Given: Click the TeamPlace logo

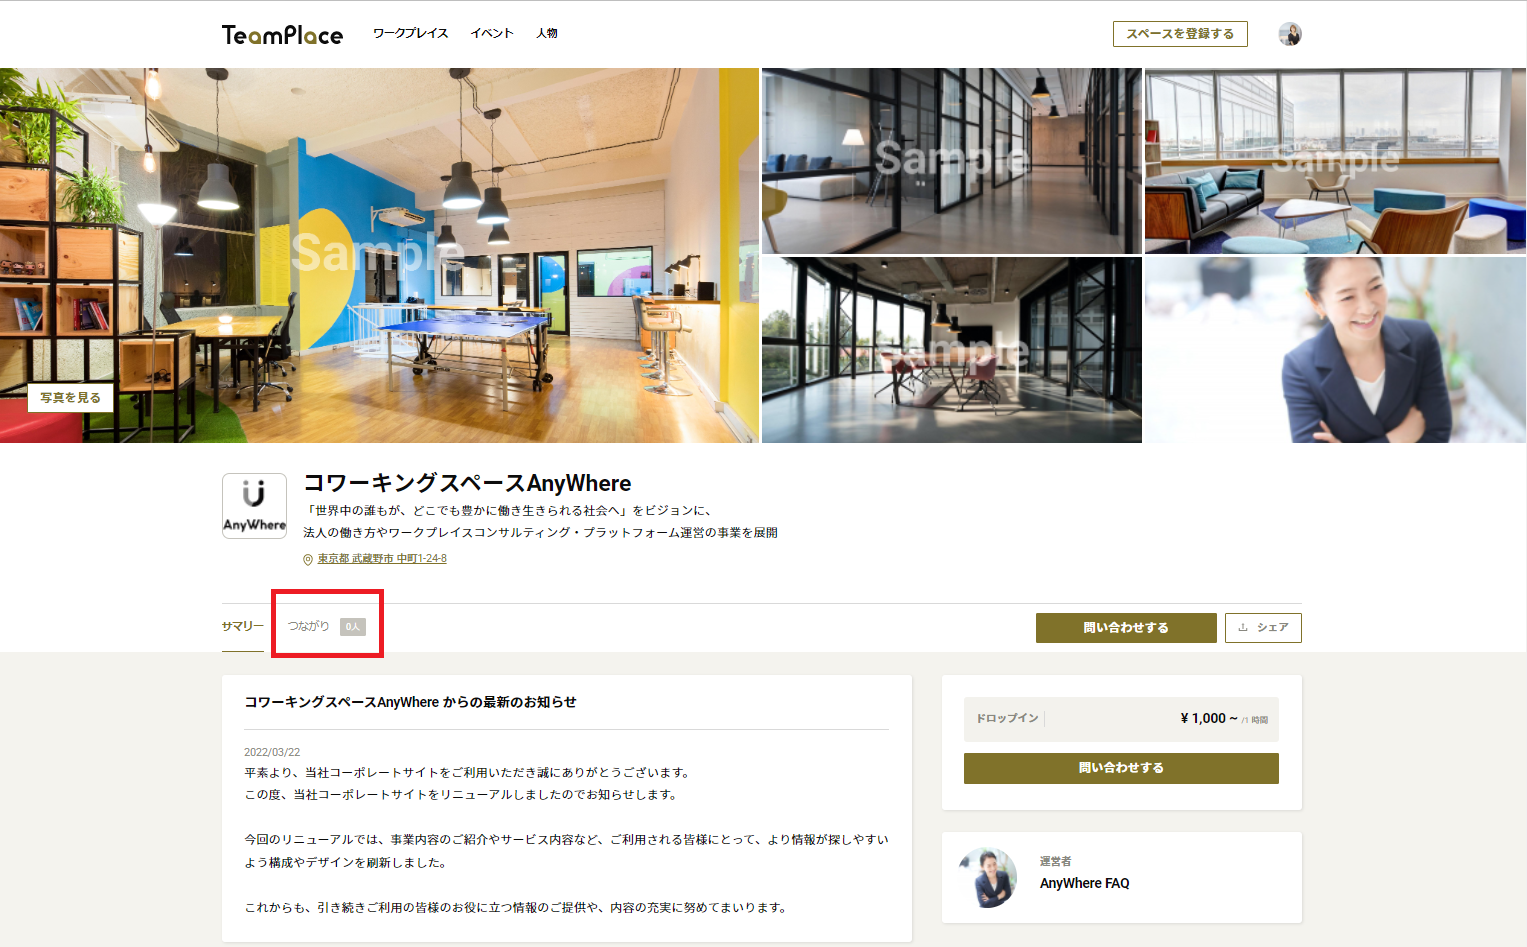Looking at the screenshot, I should coord(282,35).
